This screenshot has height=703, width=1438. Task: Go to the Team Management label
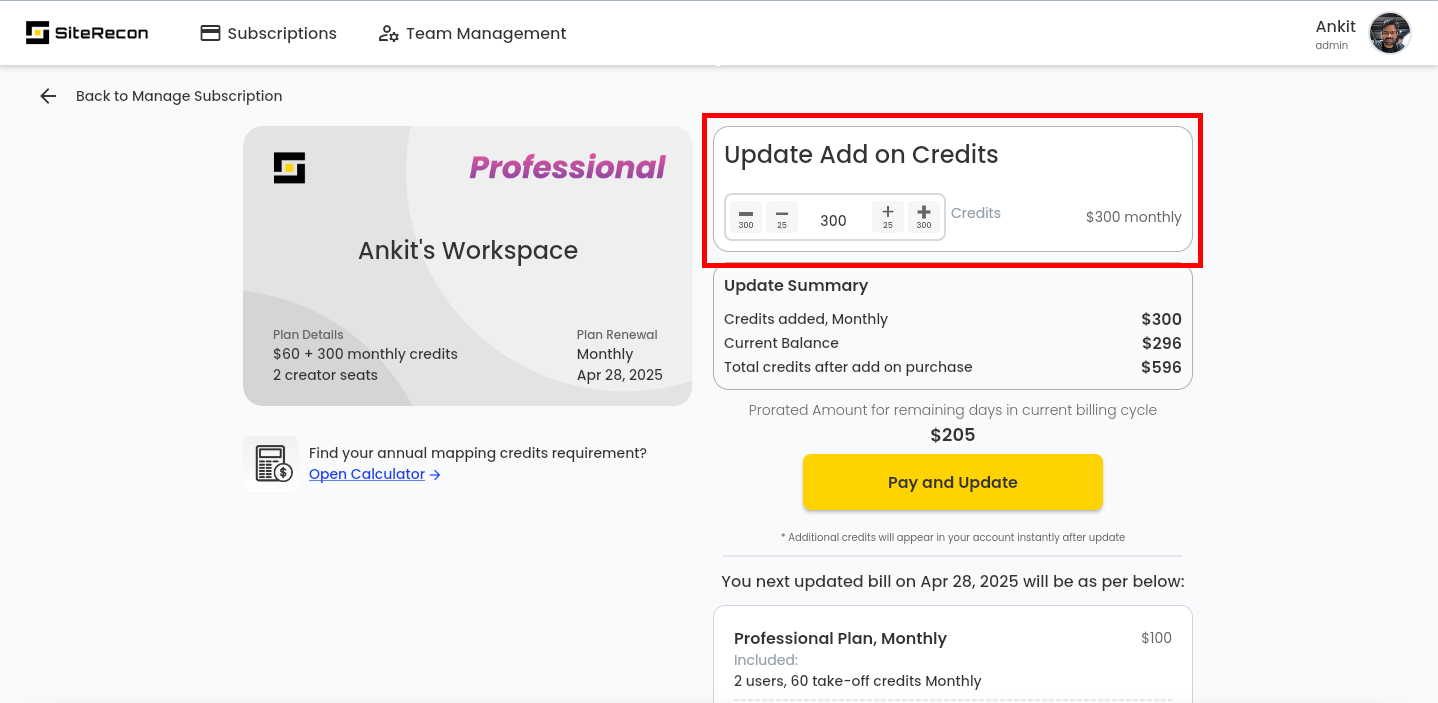click(x=486, y=33)
